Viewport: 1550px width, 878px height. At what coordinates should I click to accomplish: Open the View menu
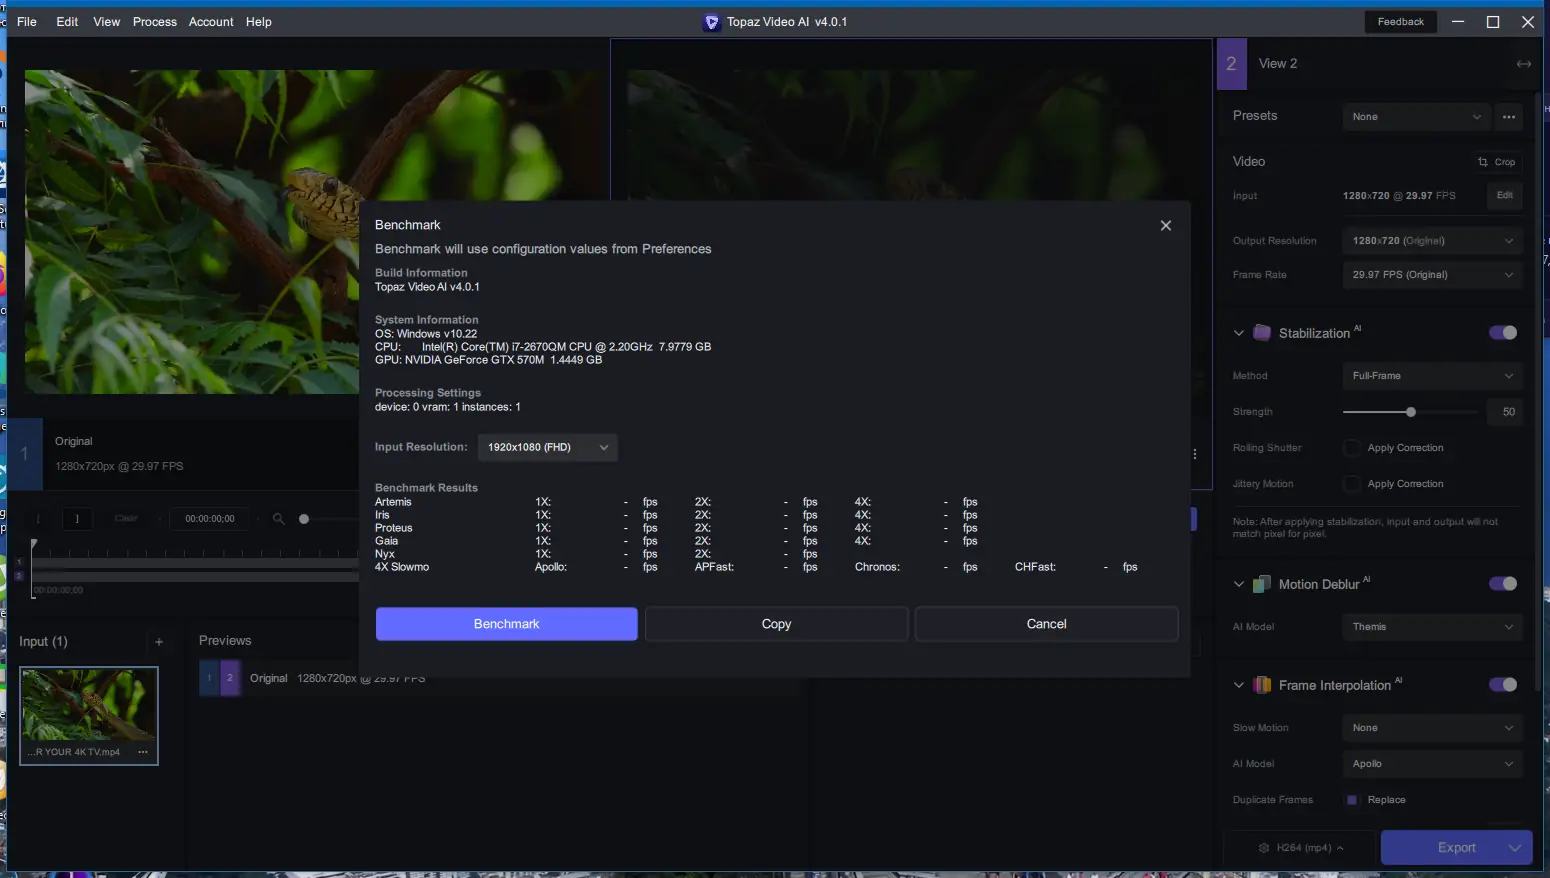tap(107, 22)
